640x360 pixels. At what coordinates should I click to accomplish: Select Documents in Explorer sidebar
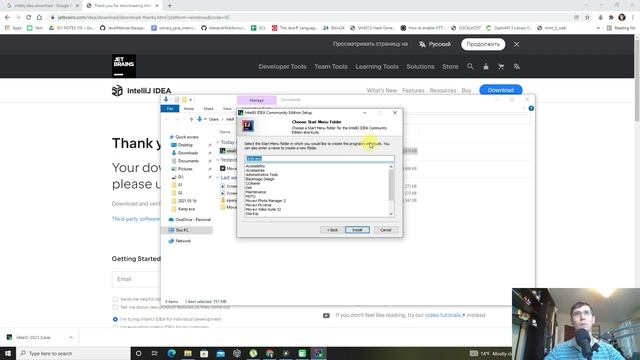[188, 161]
